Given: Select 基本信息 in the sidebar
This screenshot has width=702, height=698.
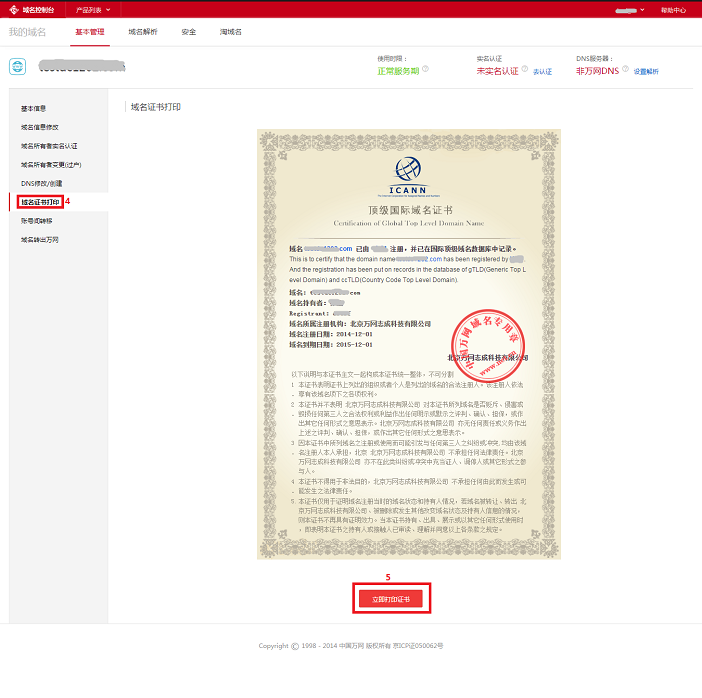Looking at the screenshot, I should tap(34, 107).
